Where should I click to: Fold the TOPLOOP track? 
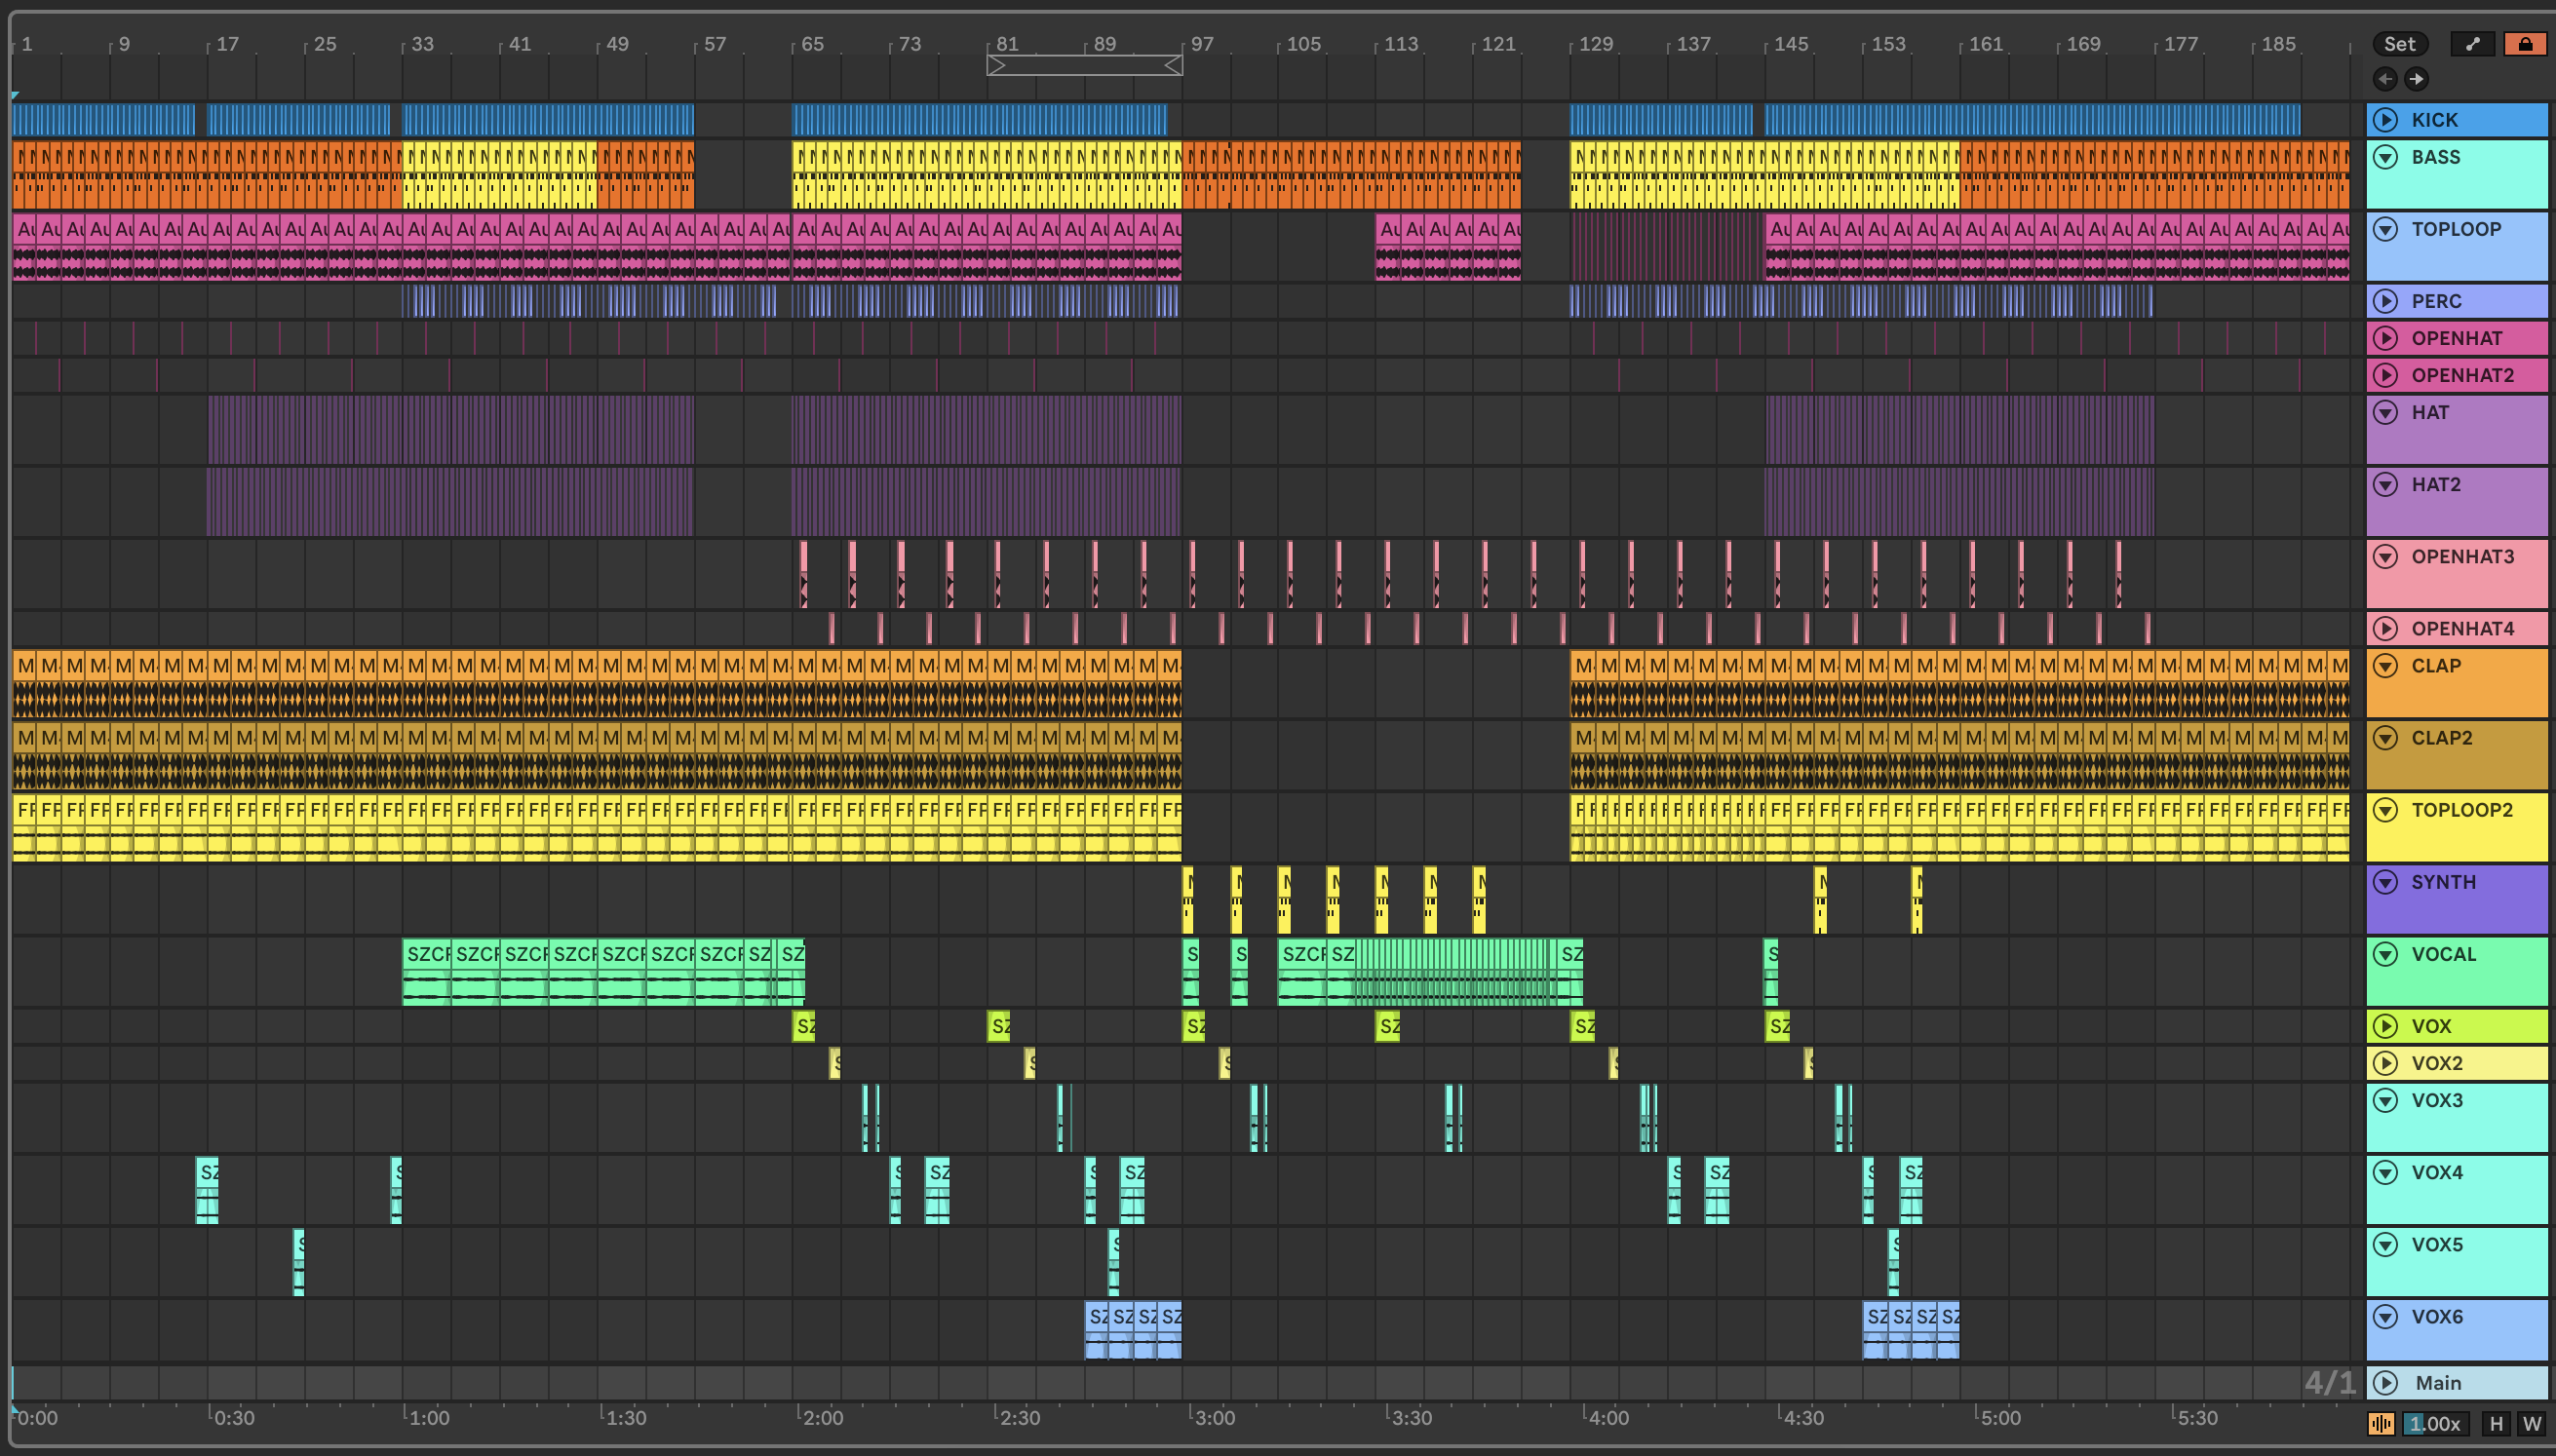pyautogui.click(x=2385, y=229)
